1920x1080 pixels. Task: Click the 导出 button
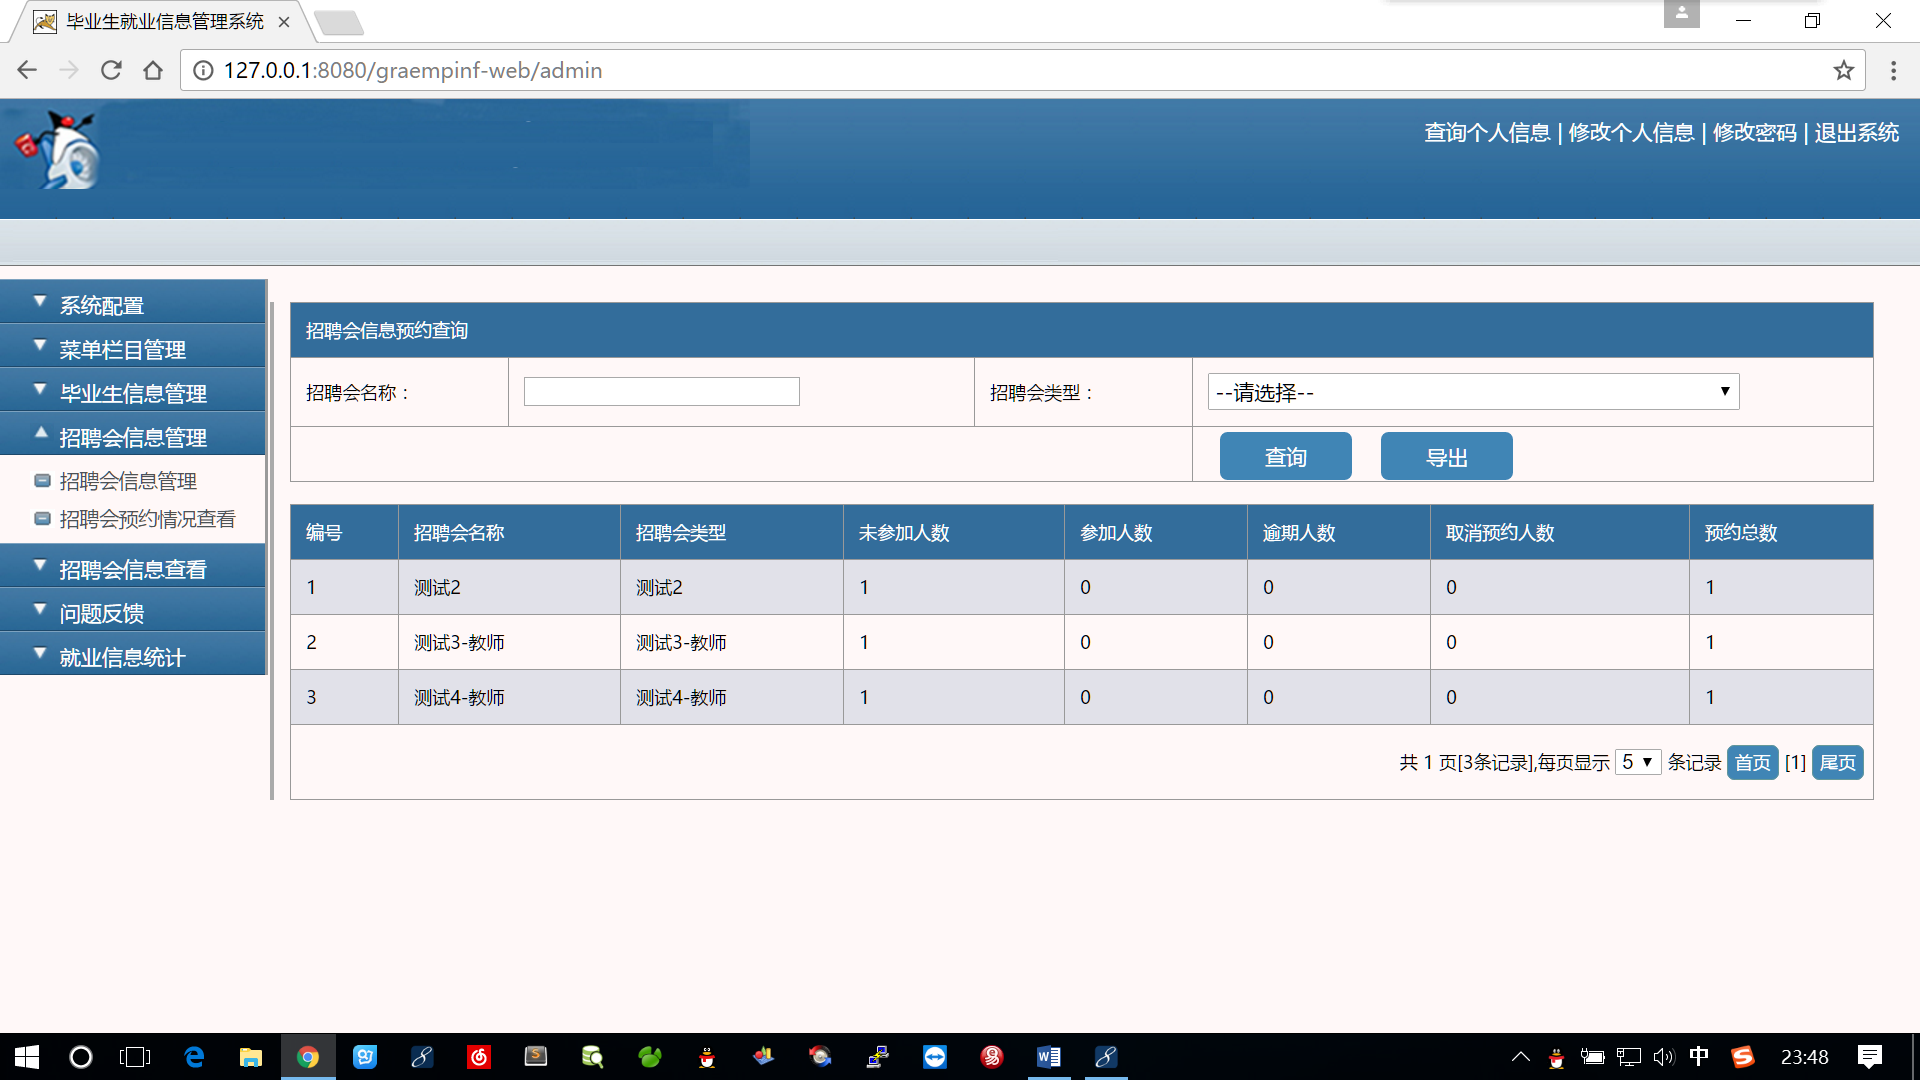tap(1446, 457)
